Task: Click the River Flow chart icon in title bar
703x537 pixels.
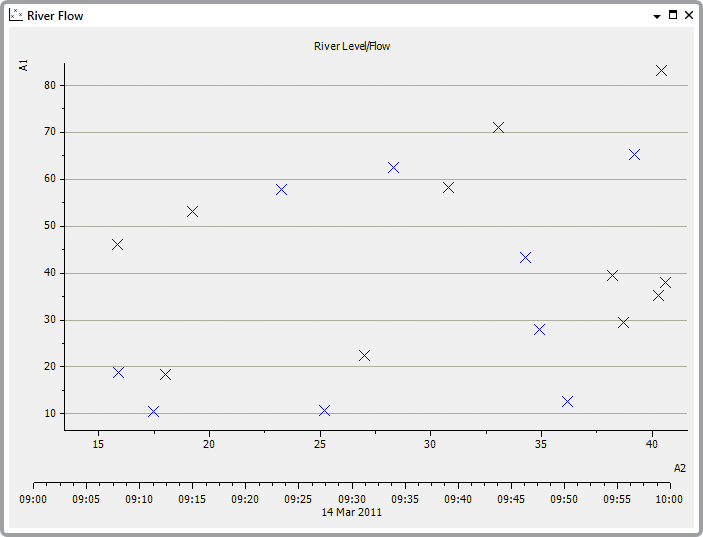Action: coord(16,15)
